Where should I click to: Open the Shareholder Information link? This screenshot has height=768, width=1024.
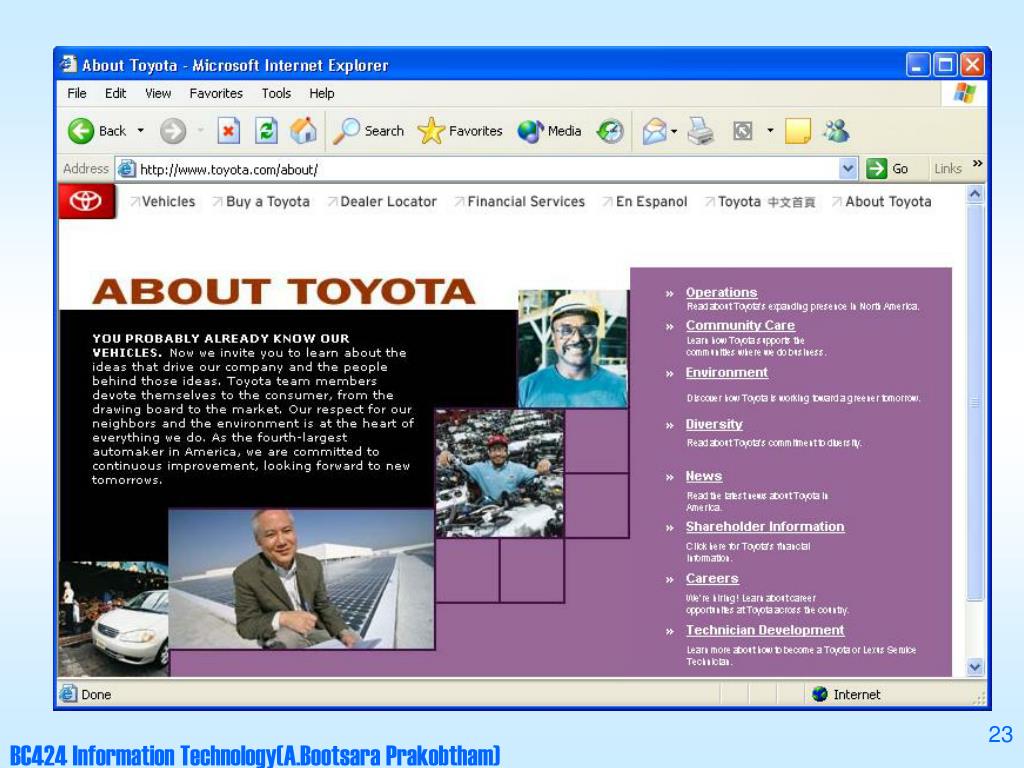(x=765, y=526)
